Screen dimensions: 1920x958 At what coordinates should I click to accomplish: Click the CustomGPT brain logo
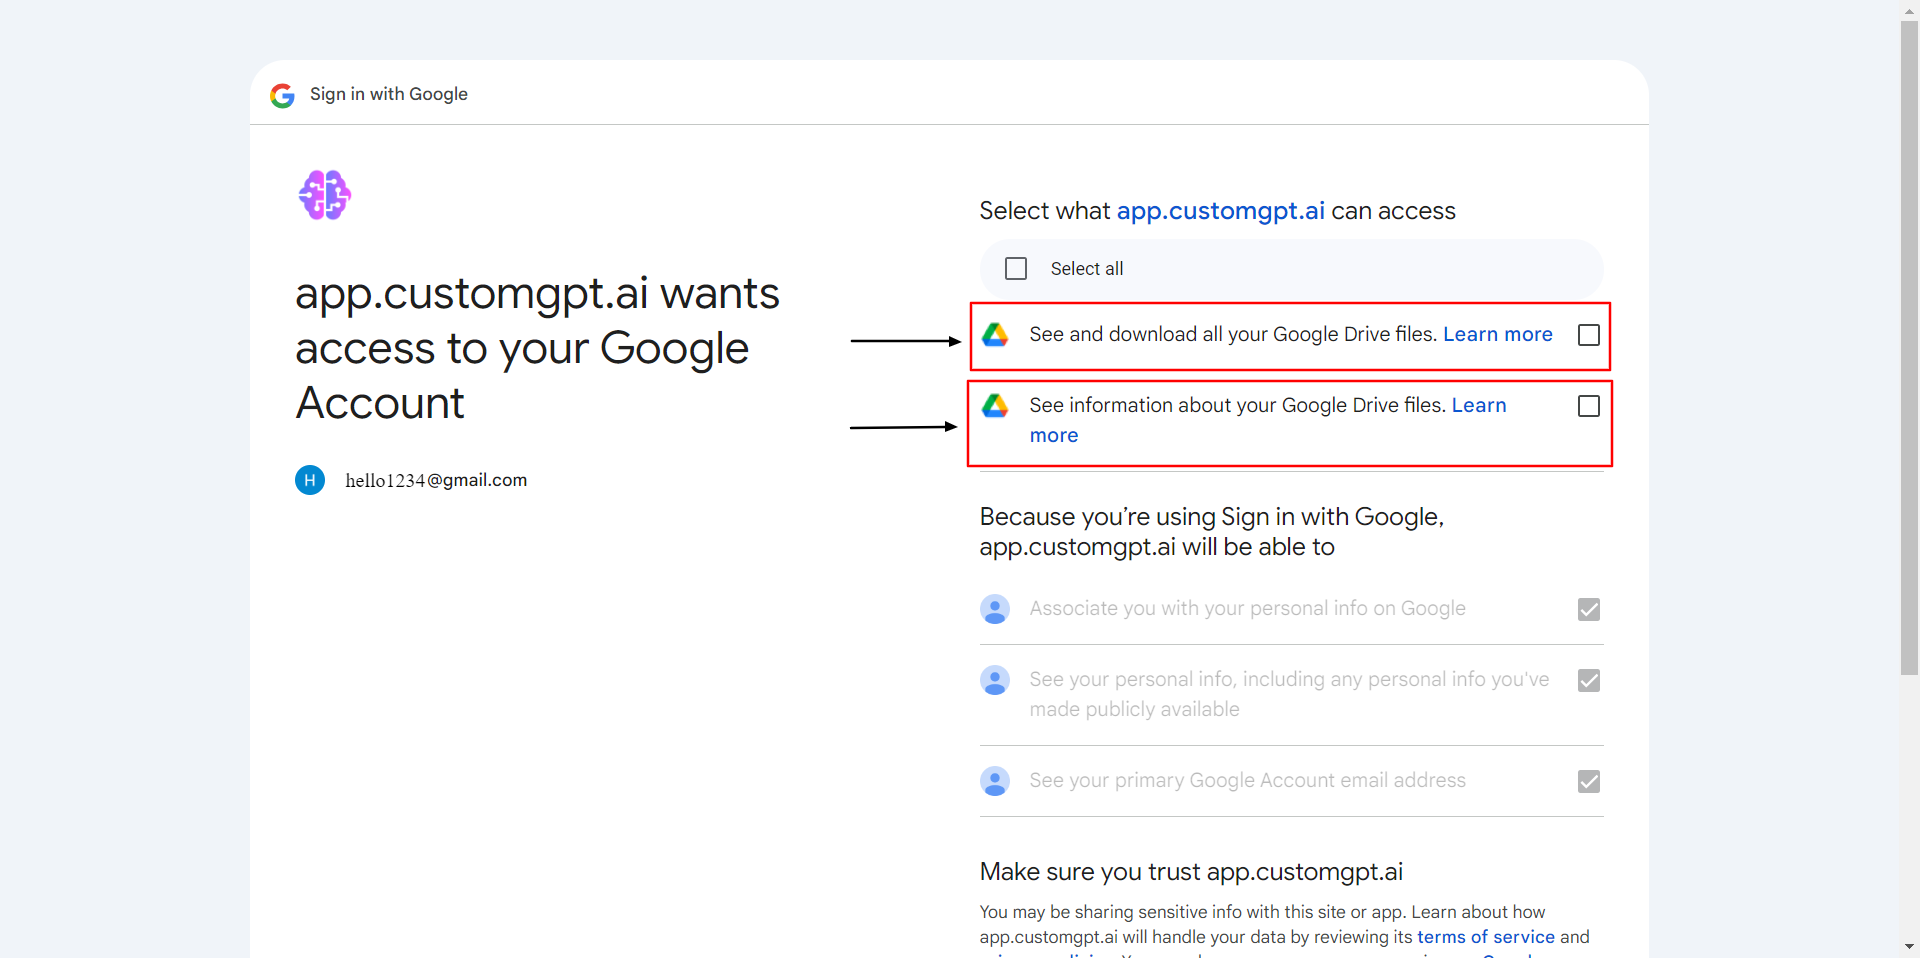325,195
